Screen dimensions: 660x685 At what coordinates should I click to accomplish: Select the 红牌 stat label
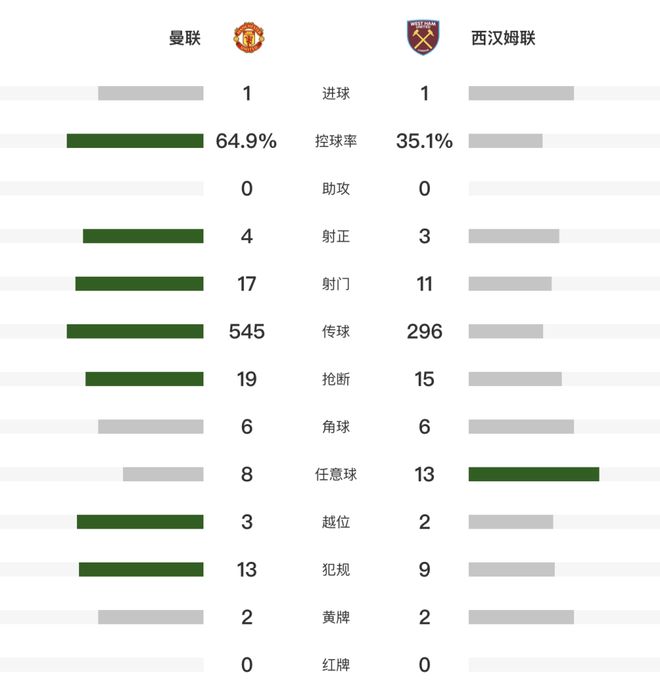[336, 665]
